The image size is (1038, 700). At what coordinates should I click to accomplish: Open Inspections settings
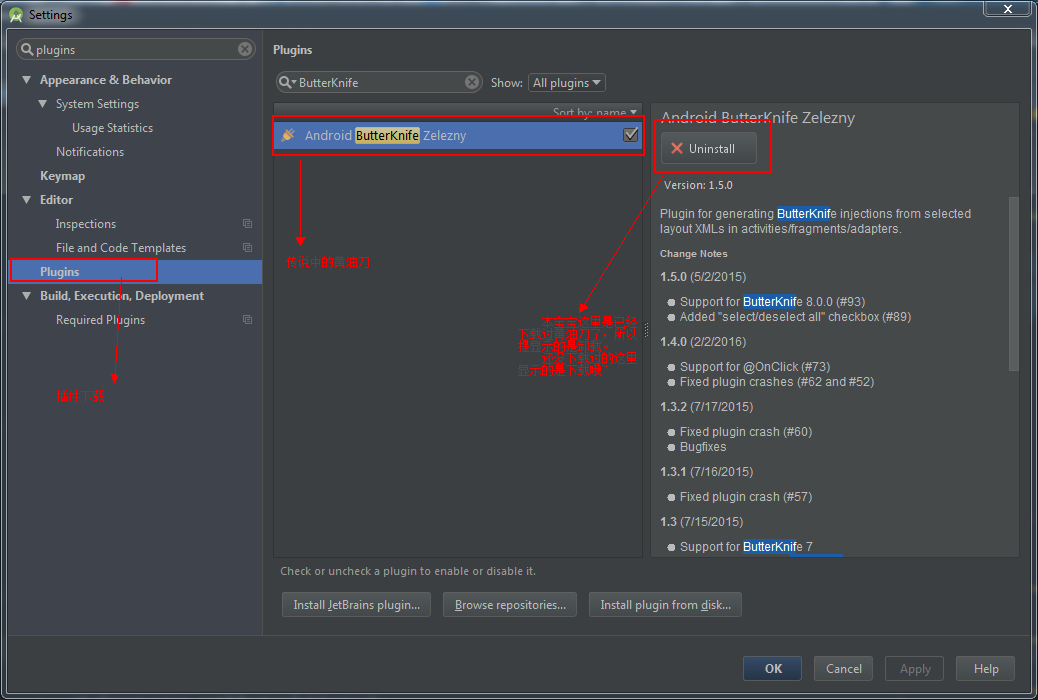tap(86, 224)
